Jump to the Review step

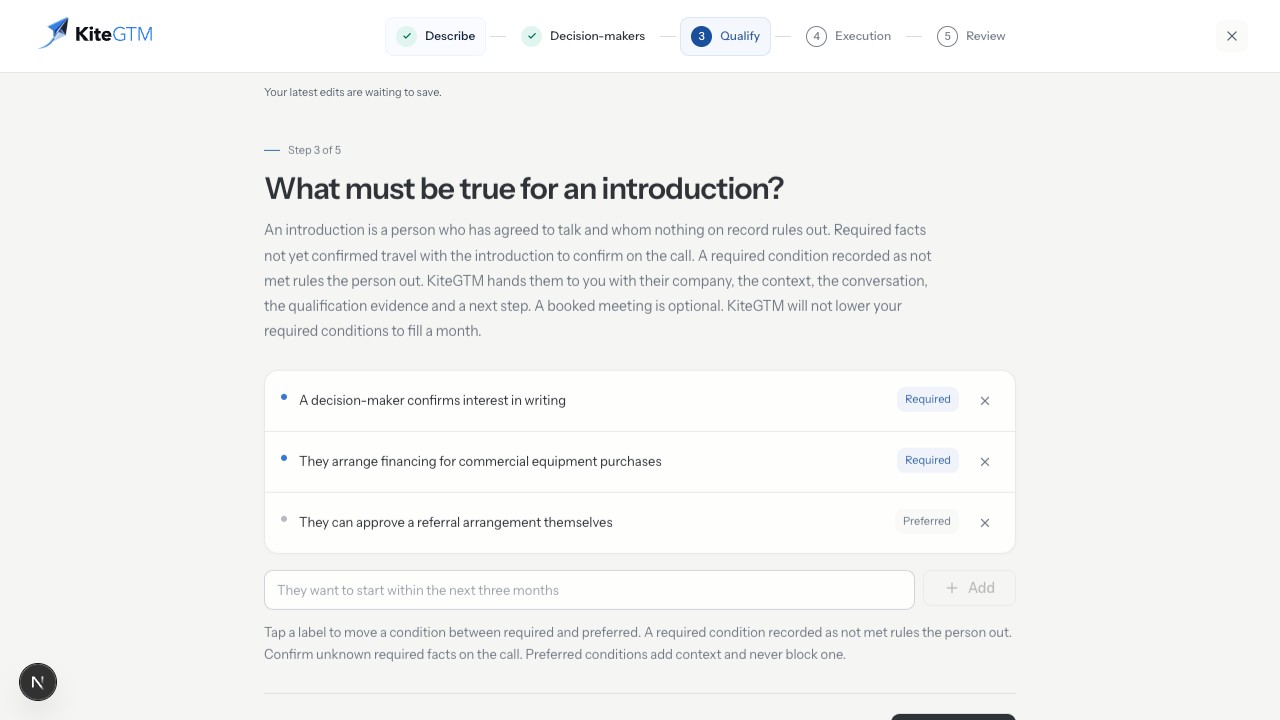pyautogui.click(x=972, y=36)
